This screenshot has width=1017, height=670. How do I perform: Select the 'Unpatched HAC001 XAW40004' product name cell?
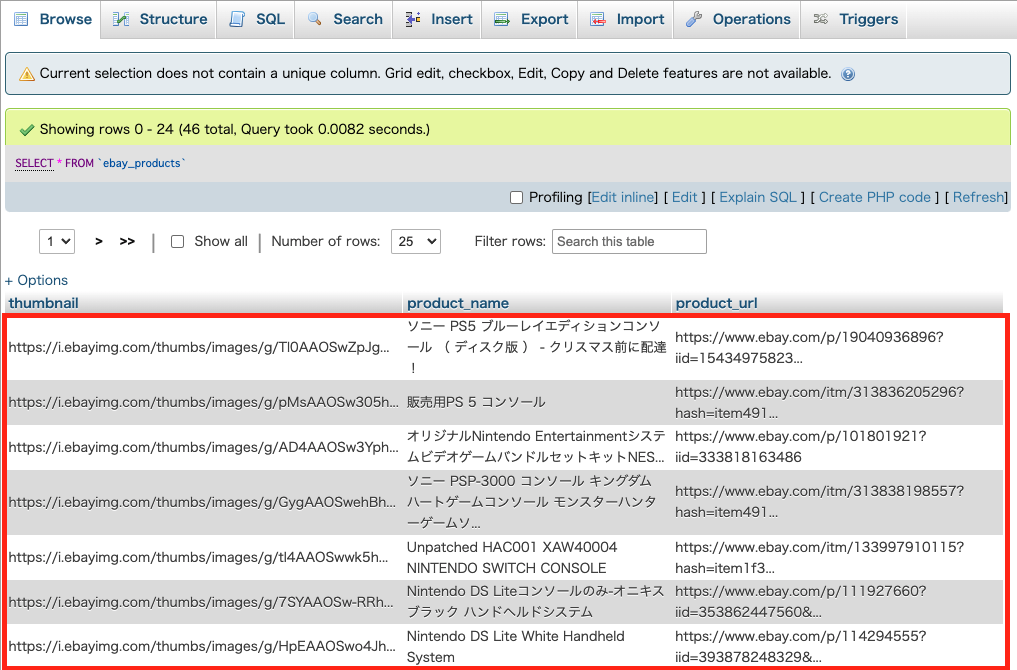(x=537, y=558)
